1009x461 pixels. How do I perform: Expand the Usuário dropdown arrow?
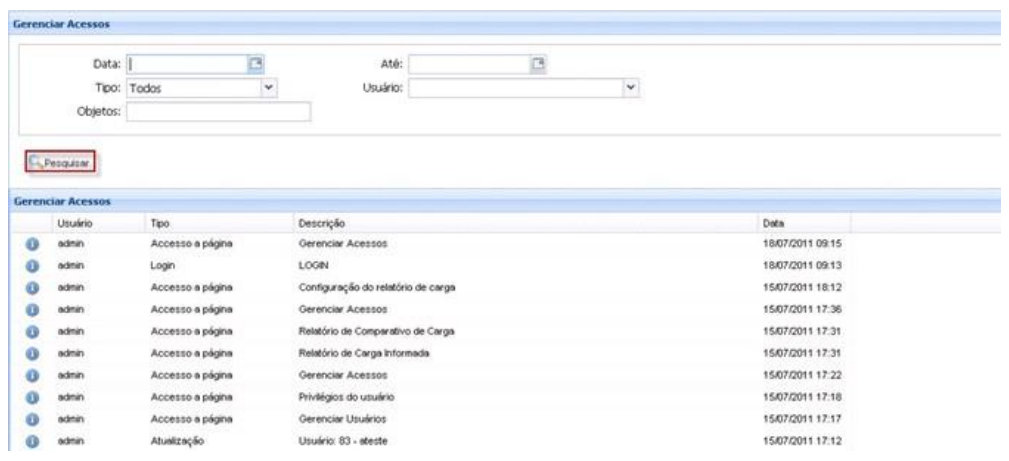[x=630, y=88]
